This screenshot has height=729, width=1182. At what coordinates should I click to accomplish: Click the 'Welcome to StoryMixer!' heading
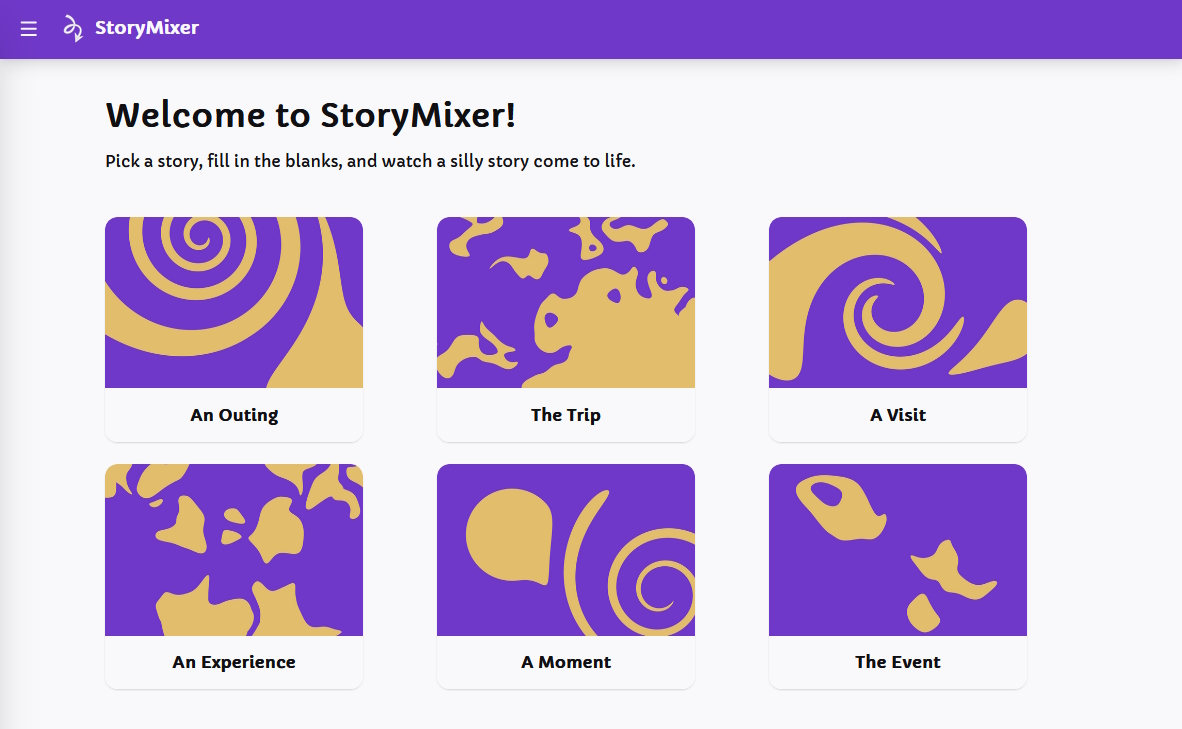[x=310, y=115]
